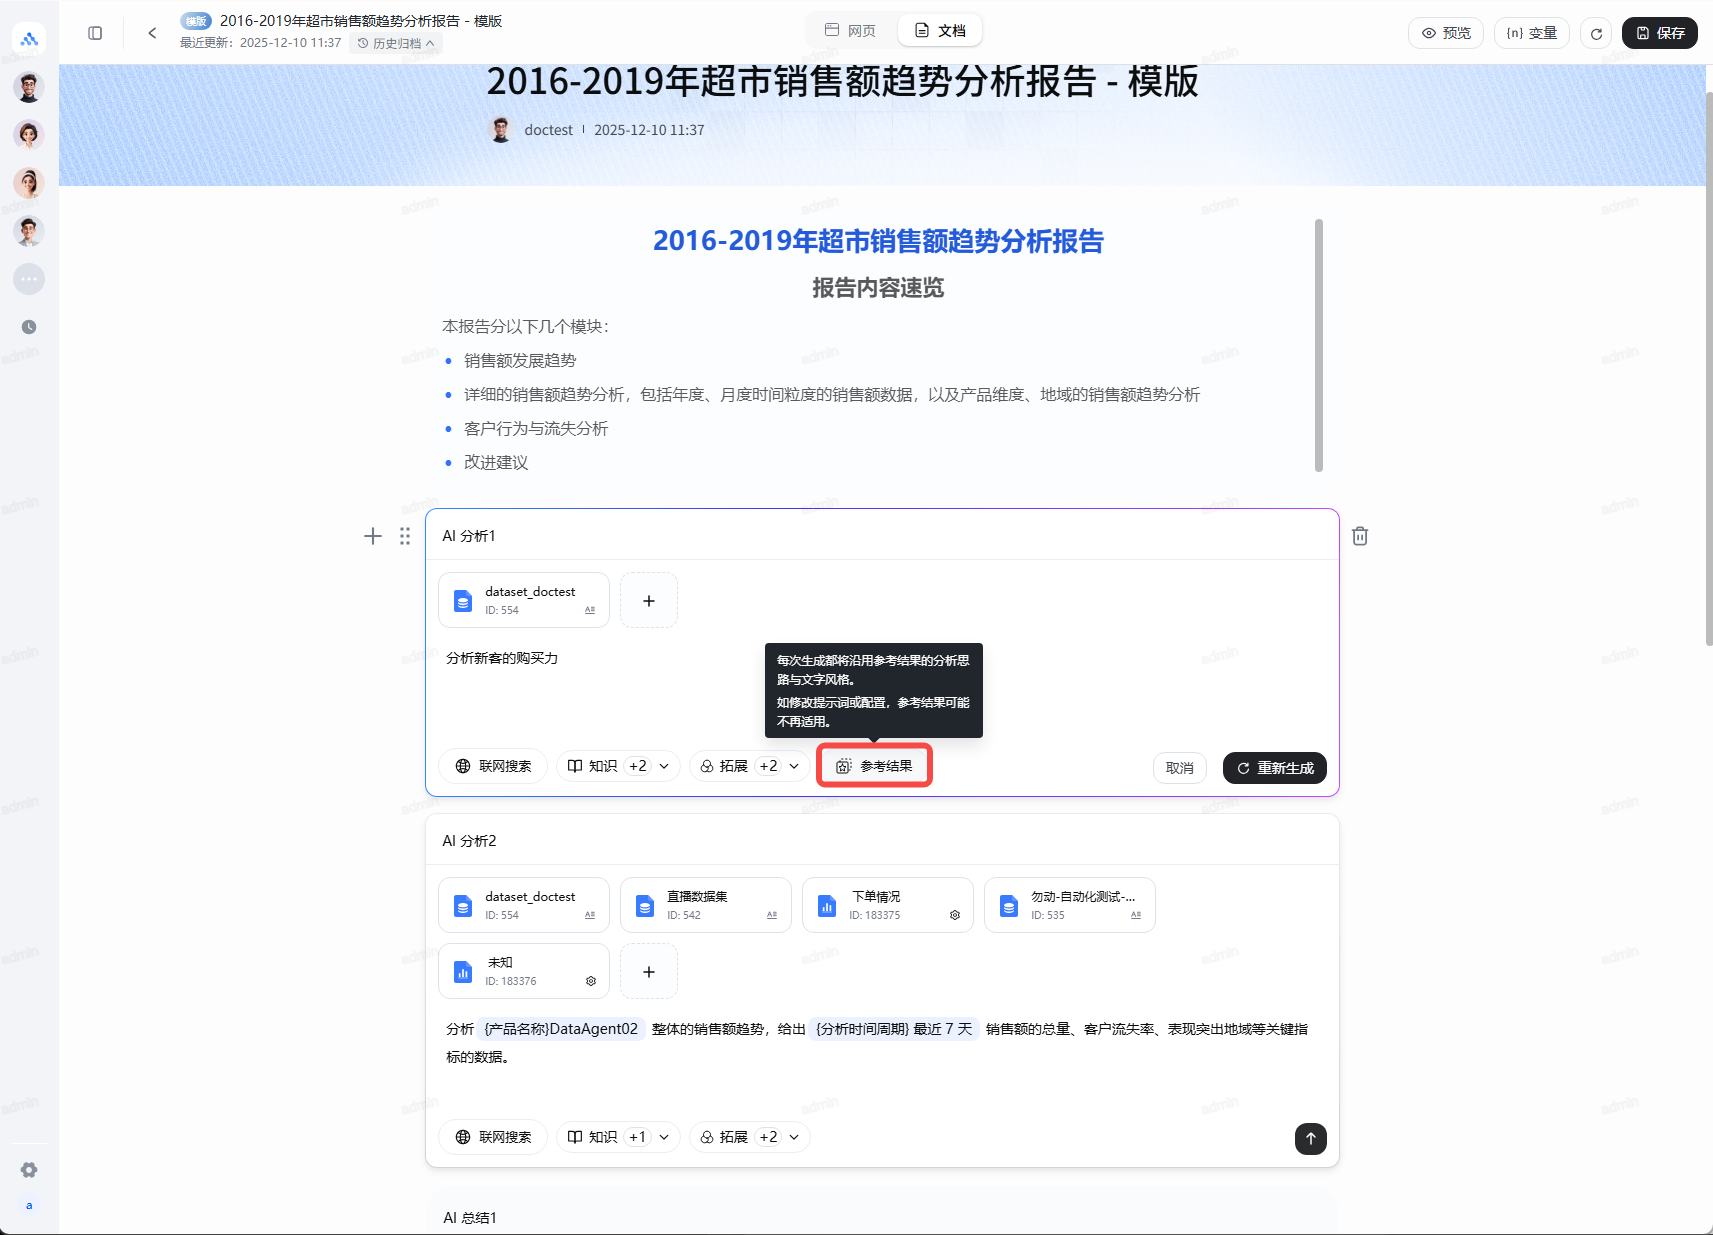This screenshot has width=1713, height=1235.
Task: Click the trash icon to delete AI 分析1
Action: (1360, 536)
